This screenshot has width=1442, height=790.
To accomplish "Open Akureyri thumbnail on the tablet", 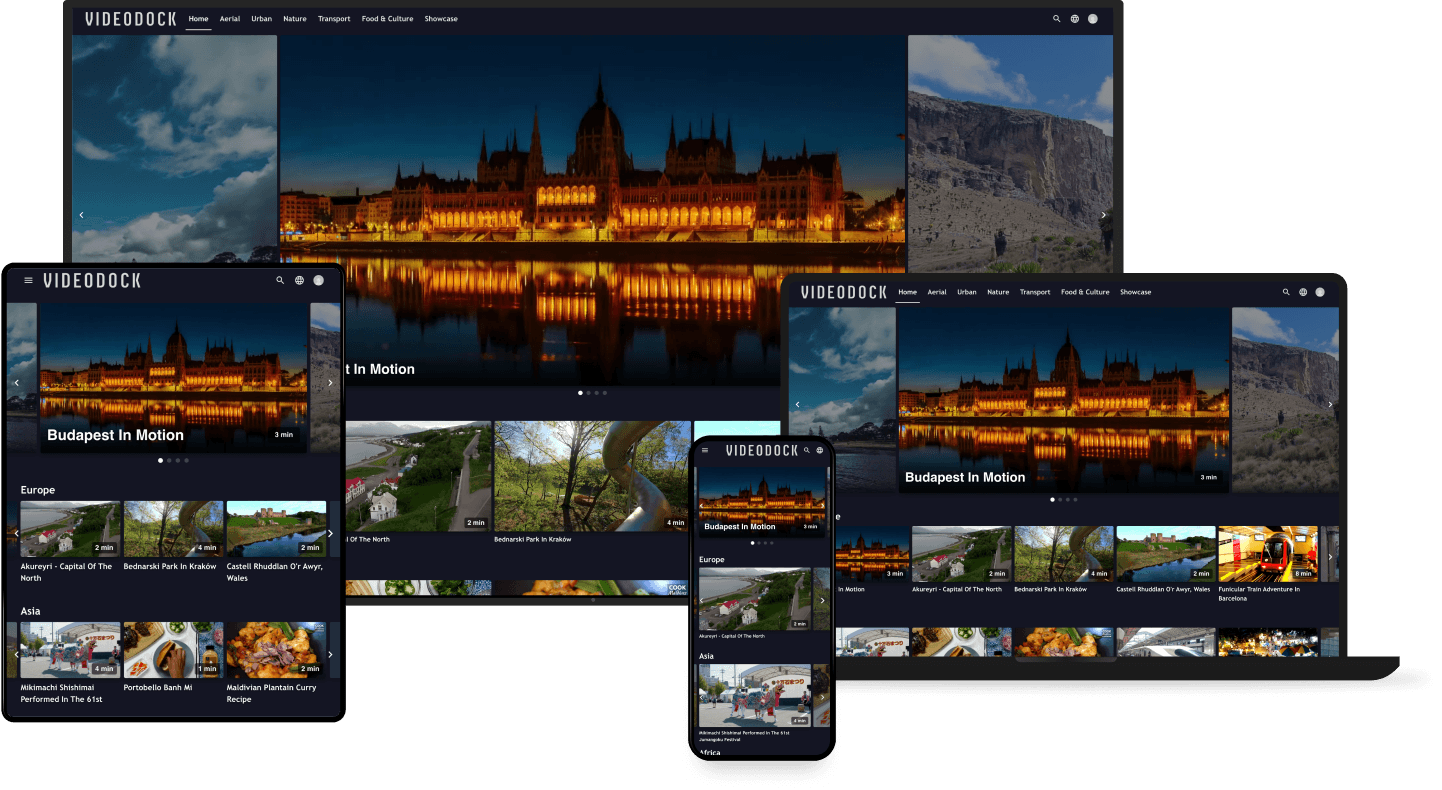I will pyautogui.click(x=70, y=529).
